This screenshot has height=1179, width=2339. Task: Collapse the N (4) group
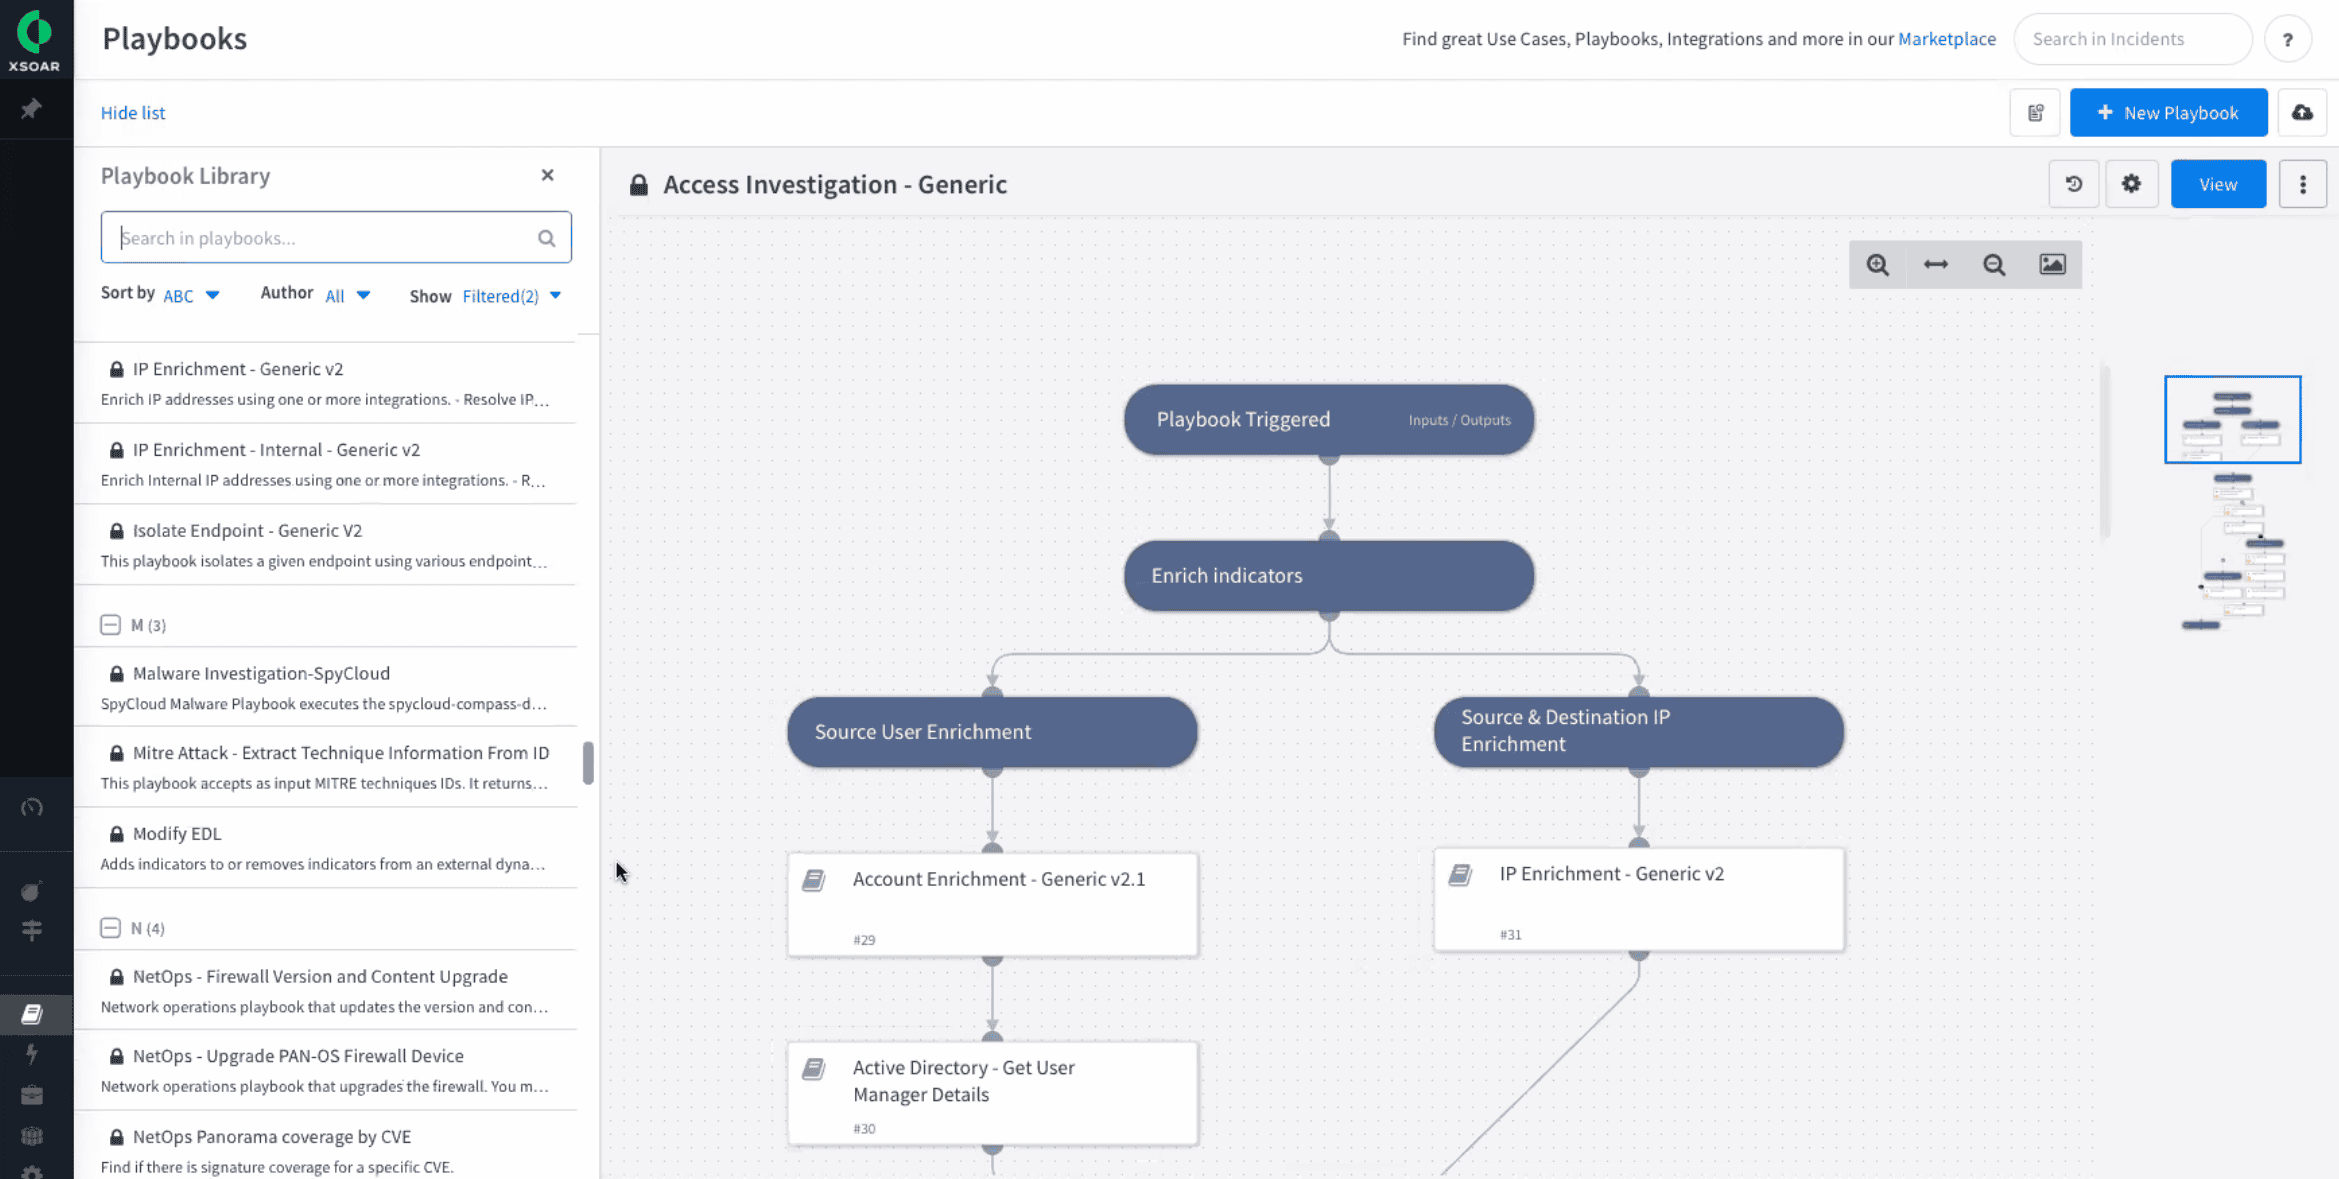[110, 928]
